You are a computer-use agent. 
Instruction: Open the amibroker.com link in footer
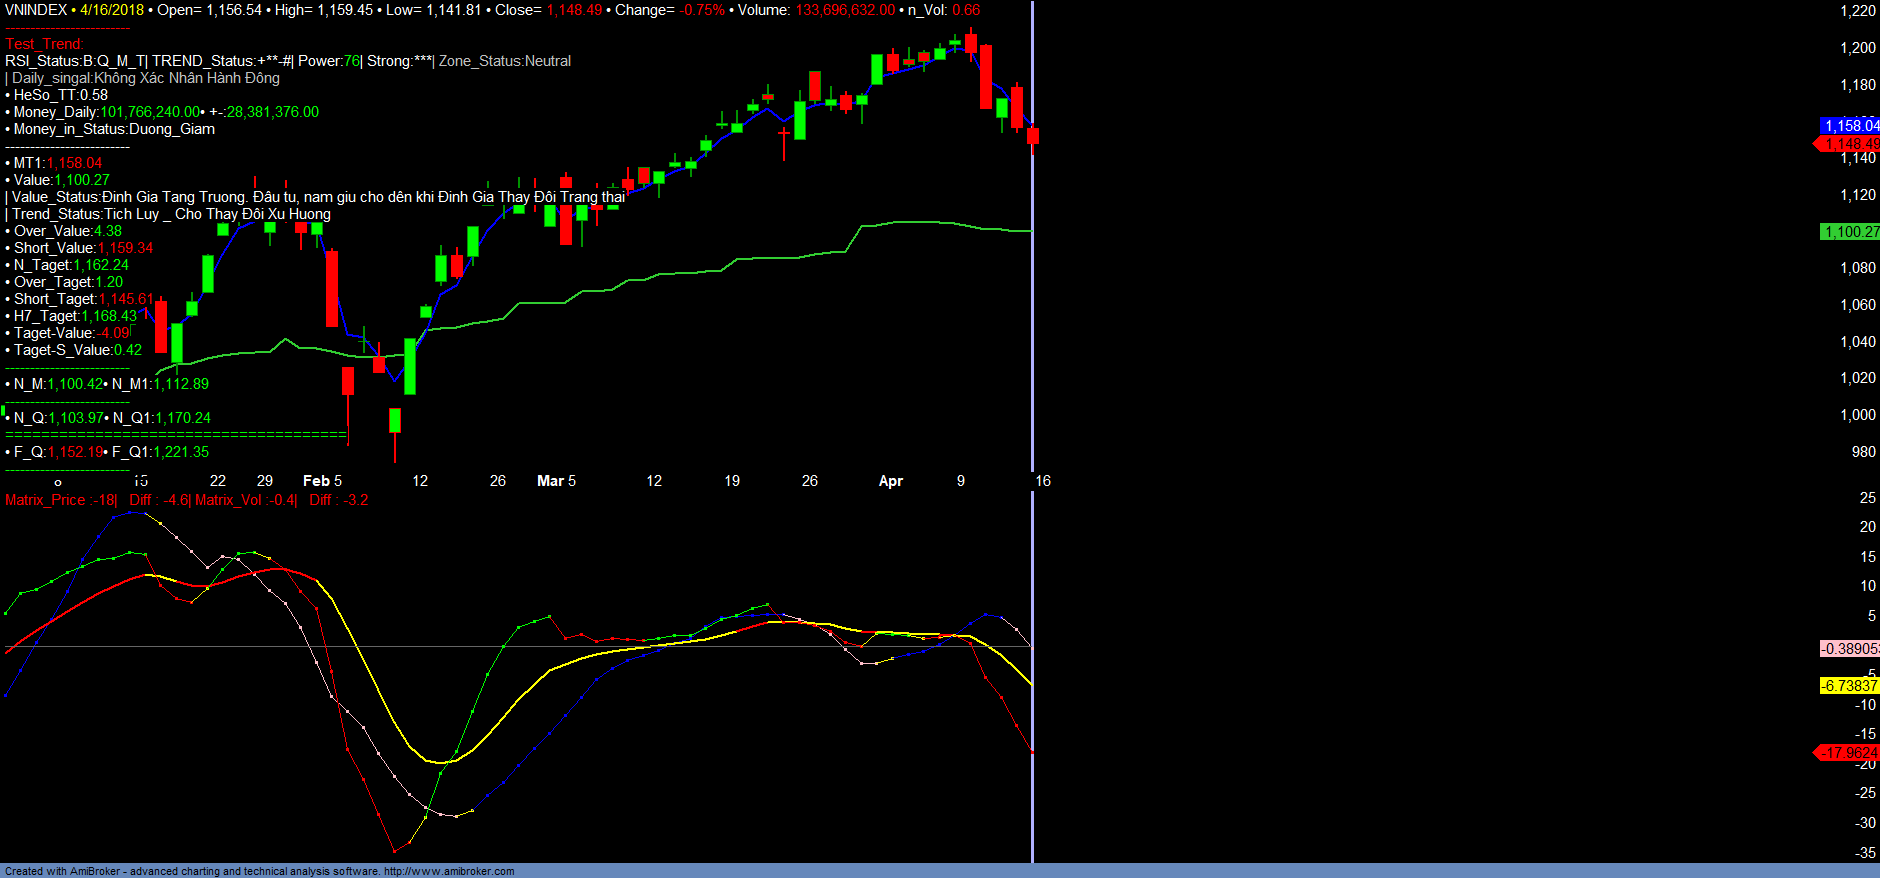click(x=449, y=871)
